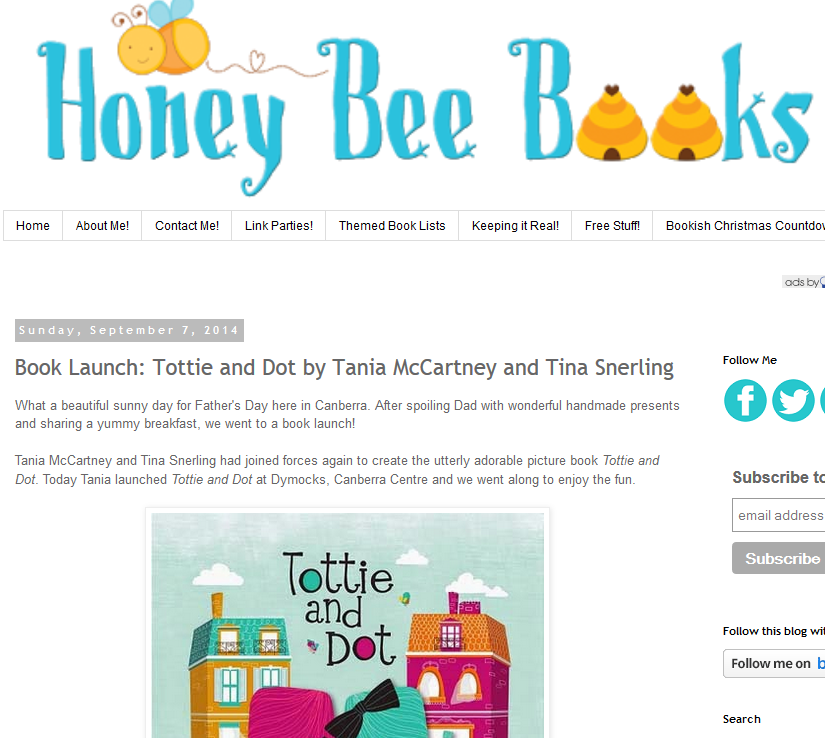The width and height of the screenshot is (825, 738).
Task: Open the Bookish Christmas Countdown tab
Action: [739, 226]
